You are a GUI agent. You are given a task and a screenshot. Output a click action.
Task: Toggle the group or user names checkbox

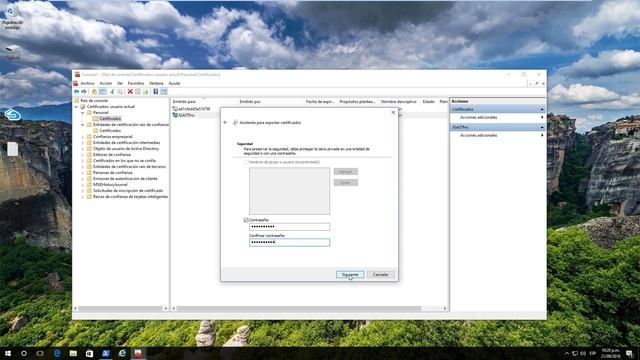(246, 162)
